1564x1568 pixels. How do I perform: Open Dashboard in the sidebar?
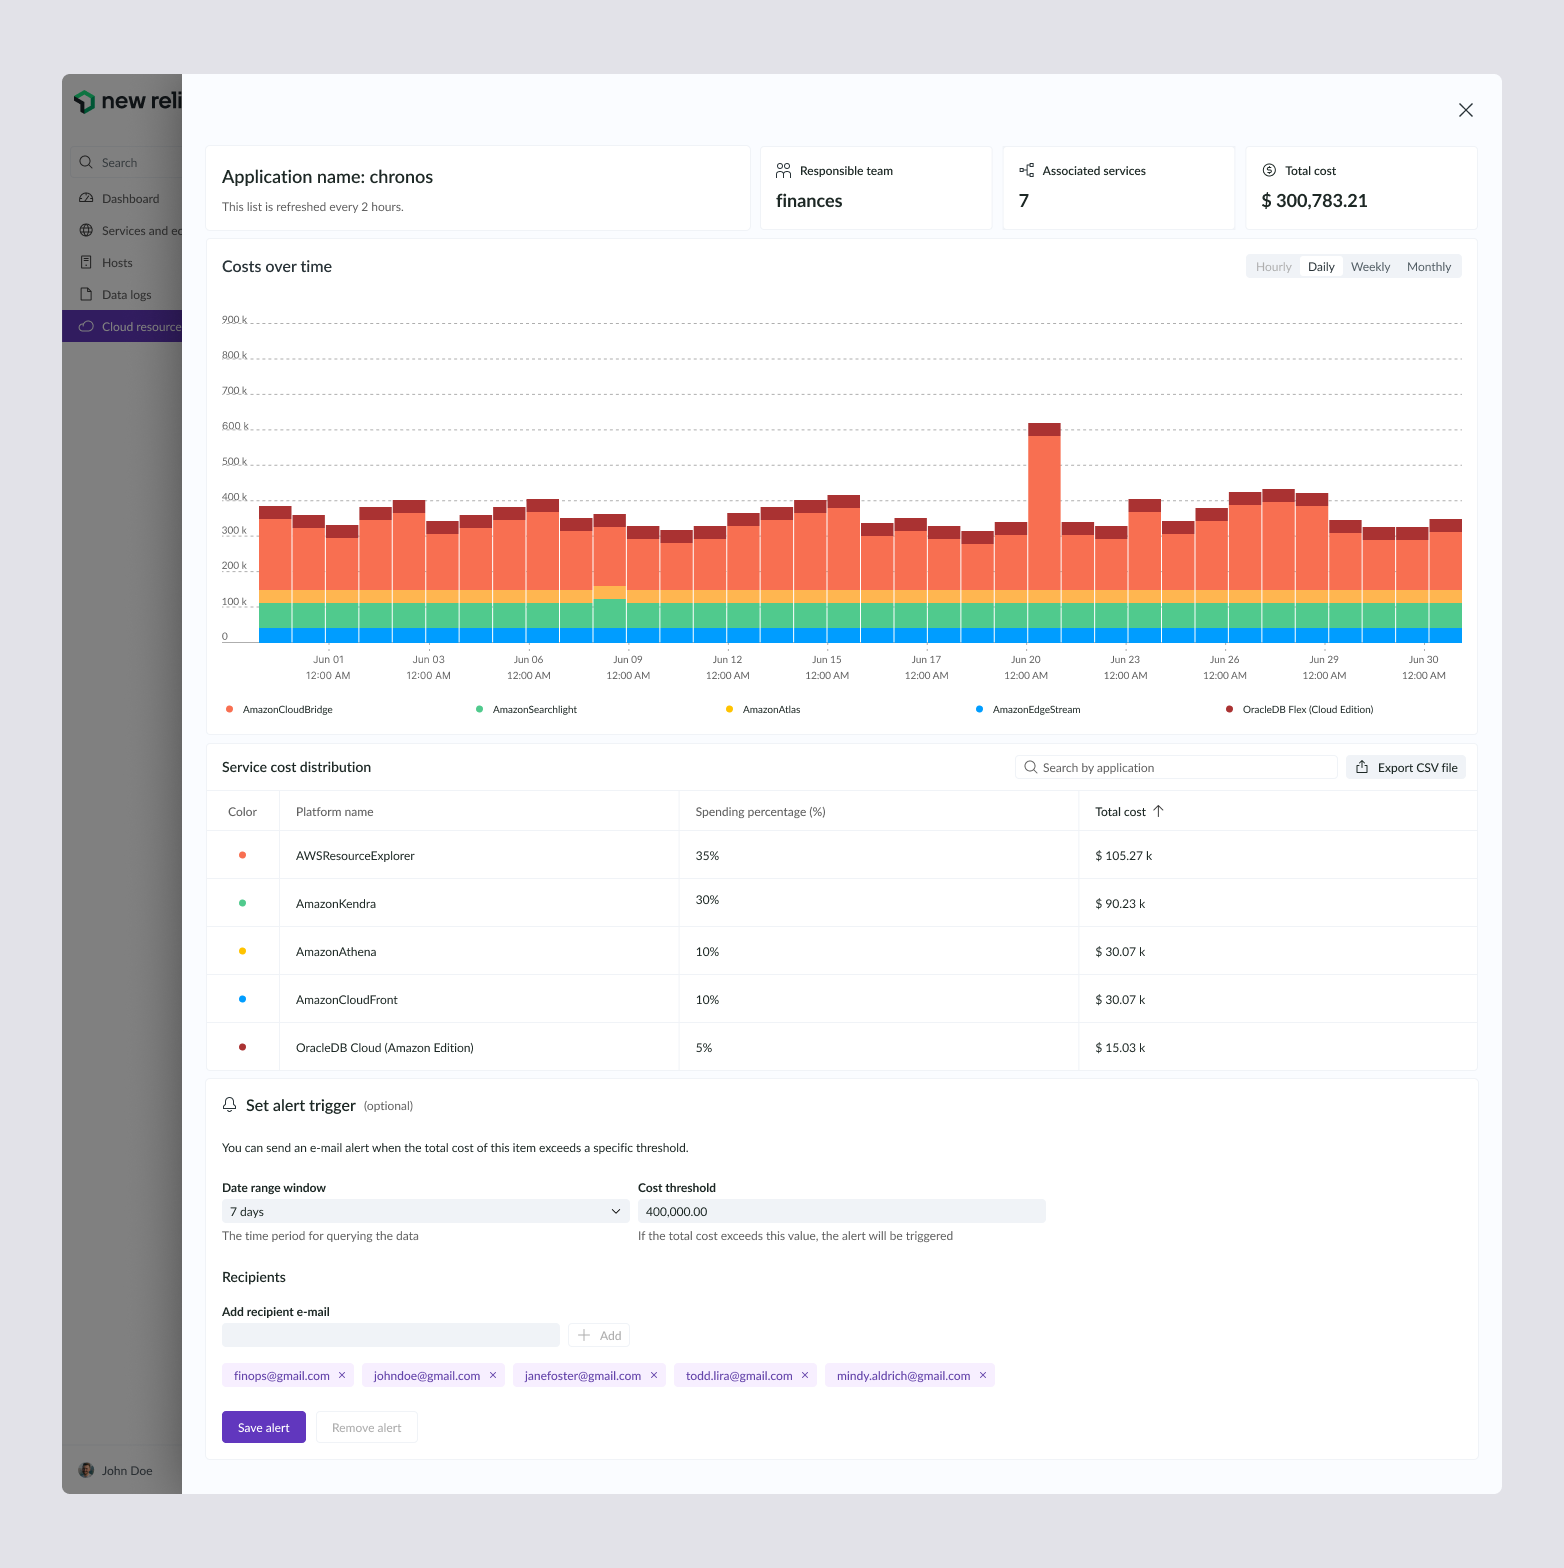[x=122, y=198]
